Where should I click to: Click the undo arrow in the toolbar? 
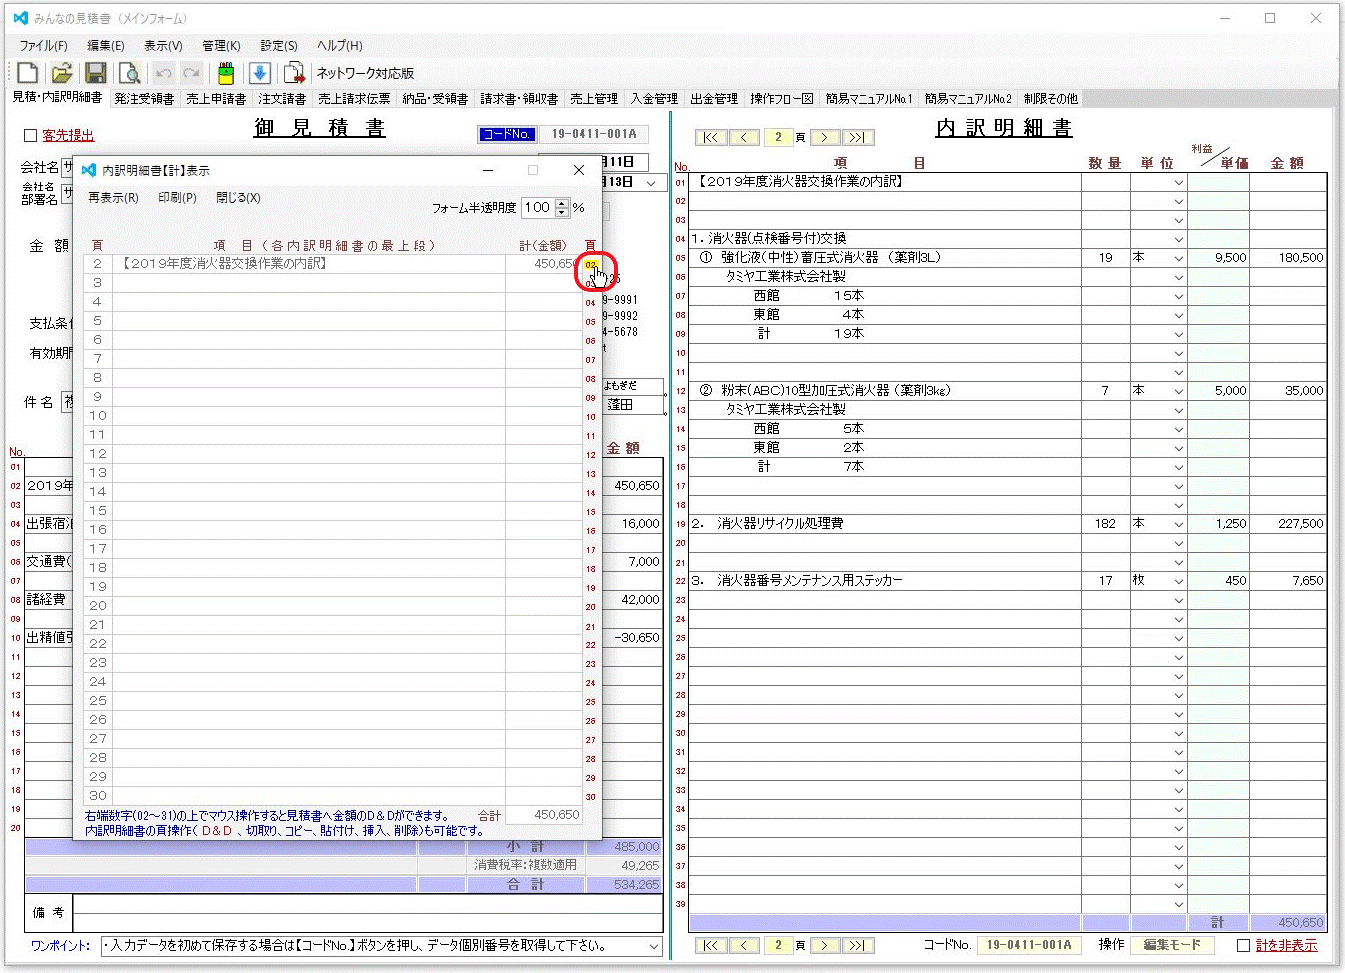pos(164,73)
